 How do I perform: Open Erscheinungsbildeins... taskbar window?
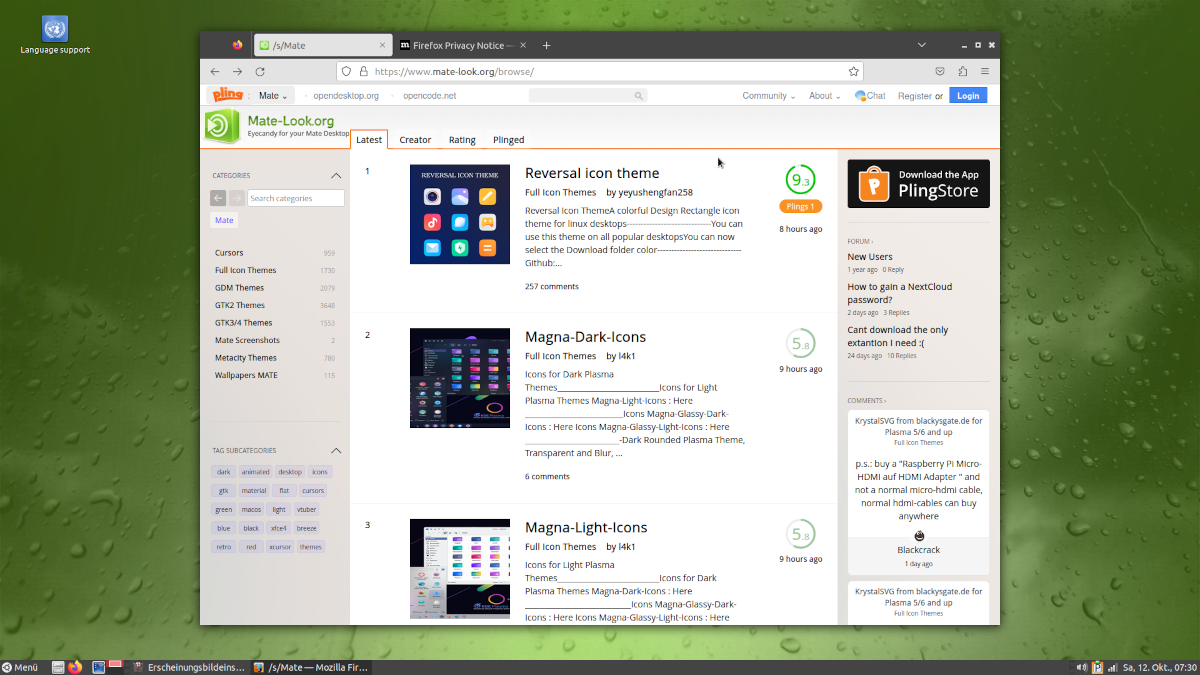tap(188, 667)
